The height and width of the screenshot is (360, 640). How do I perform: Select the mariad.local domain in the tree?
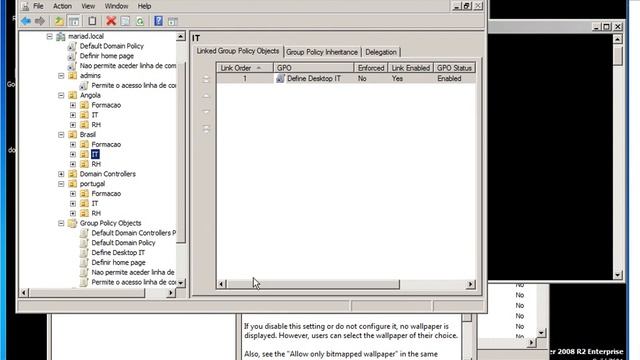pyautogui.click(x=86, y=36)
